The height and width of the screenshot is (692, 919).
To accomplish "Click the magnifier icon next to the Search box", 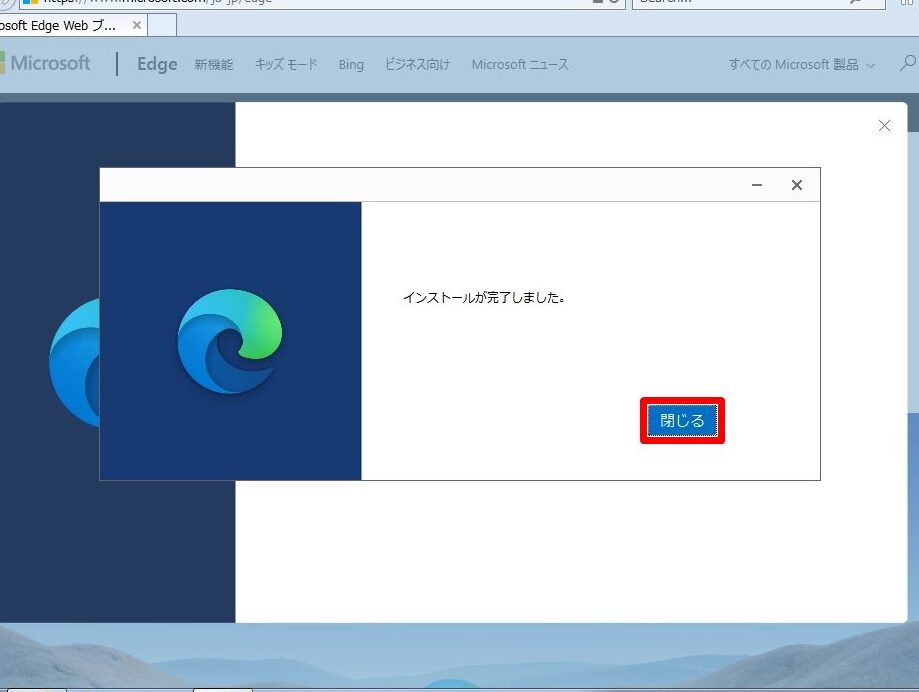I will [x=857, y=3].
